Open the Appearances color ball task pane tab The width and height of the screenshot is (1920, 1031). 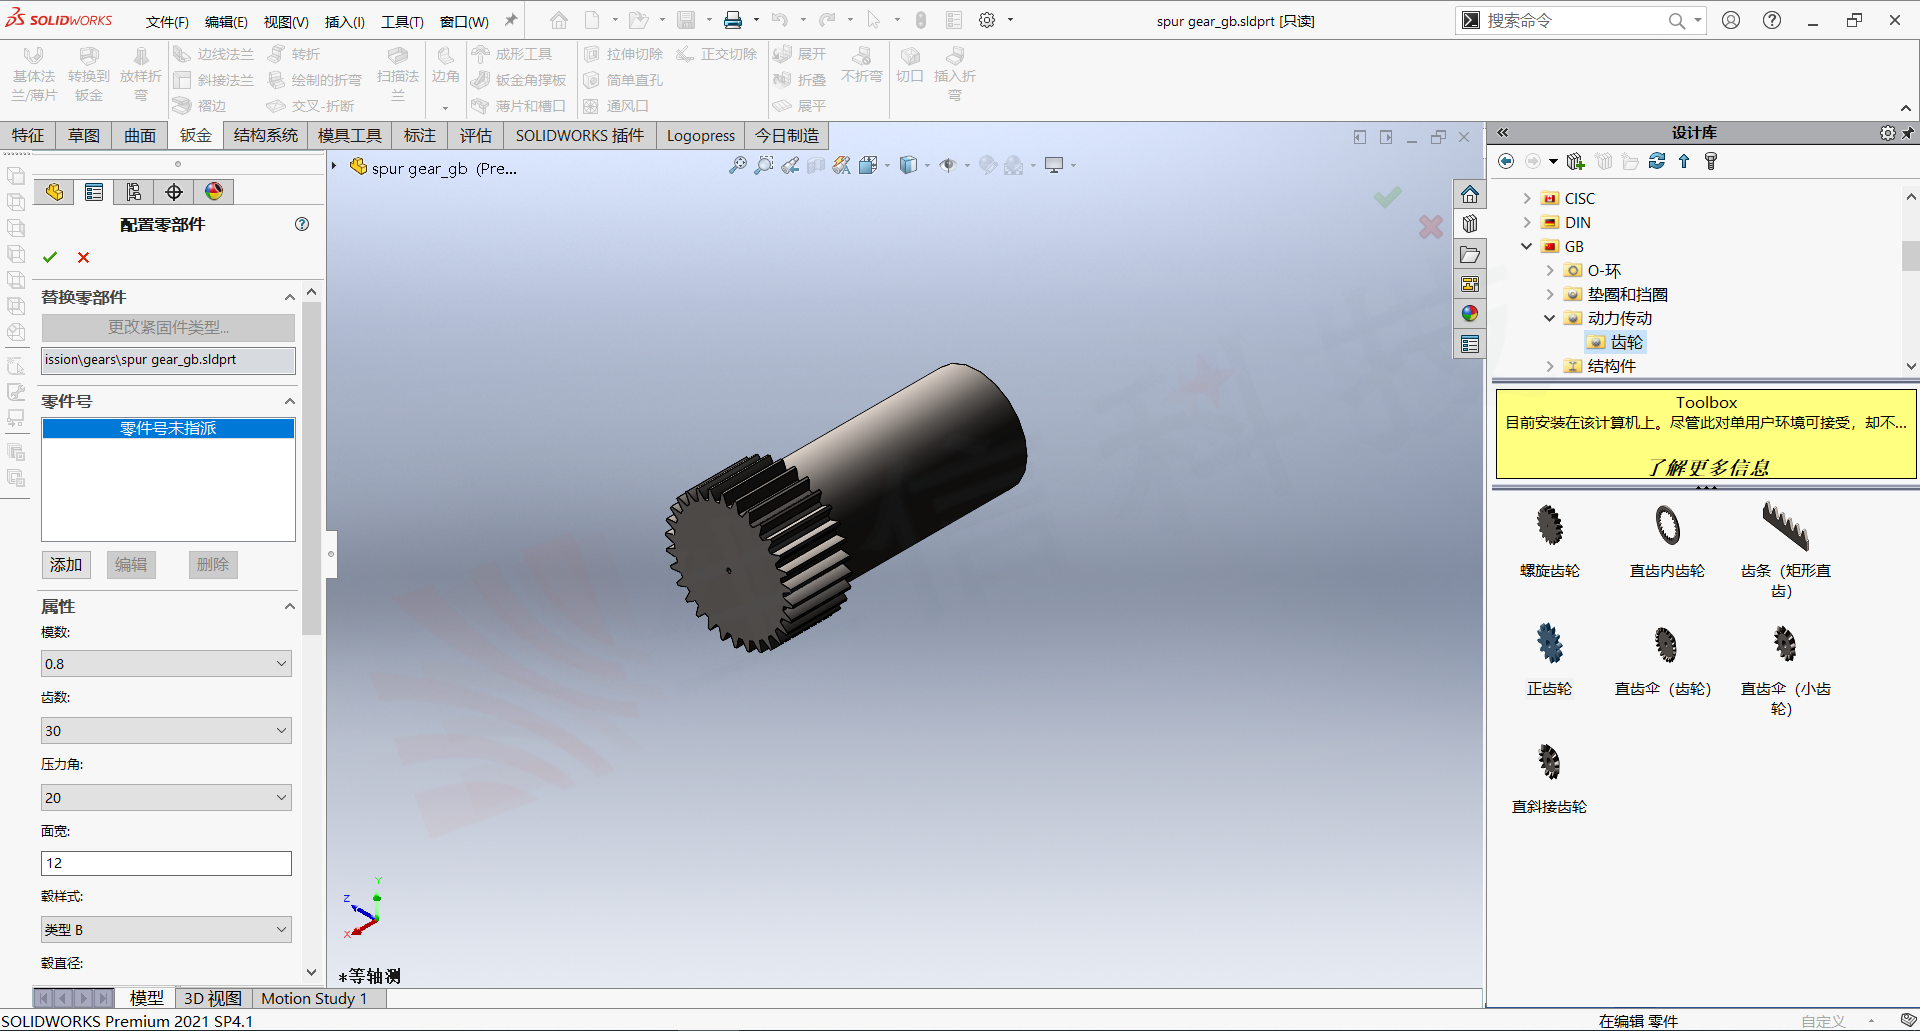[1470, 314]
